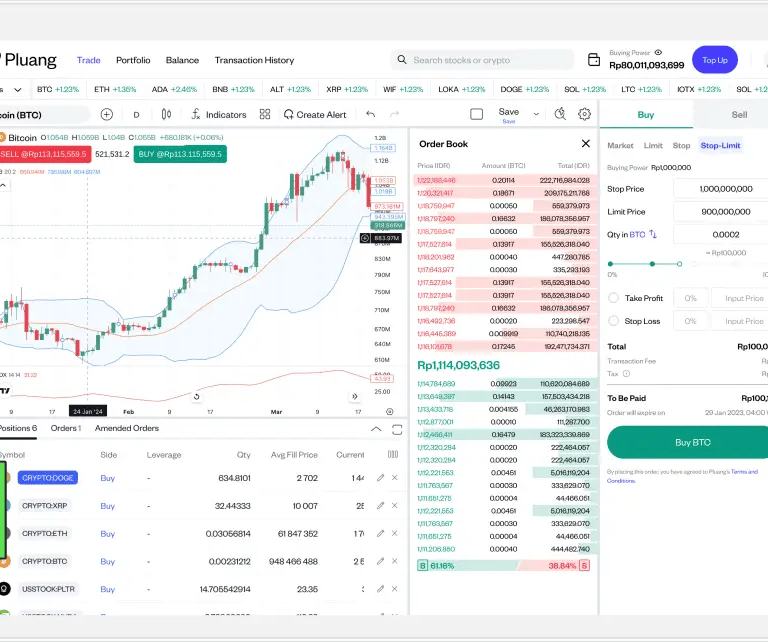Open the Orders 1 tab
This screenshot has height=642, width=768.
(66, 428)
